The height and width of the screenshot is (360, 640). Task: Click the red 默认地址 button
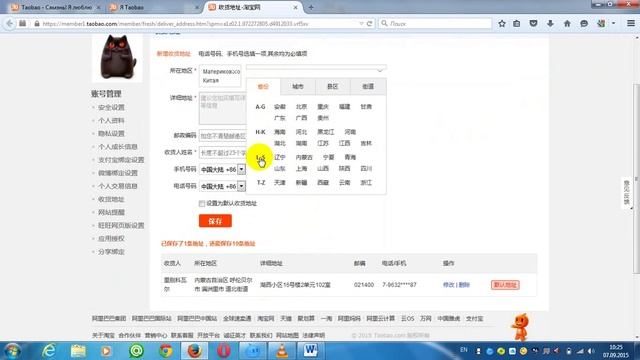505,285
